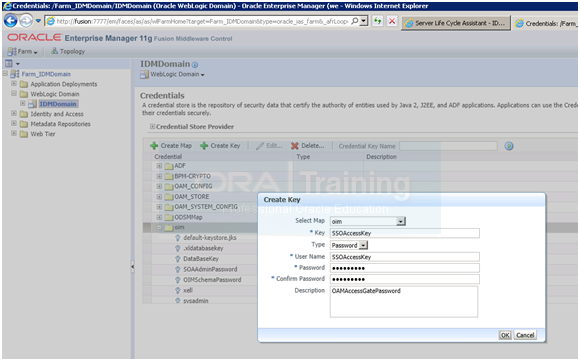Click the browser address bar URL

[x=202, y=21]
